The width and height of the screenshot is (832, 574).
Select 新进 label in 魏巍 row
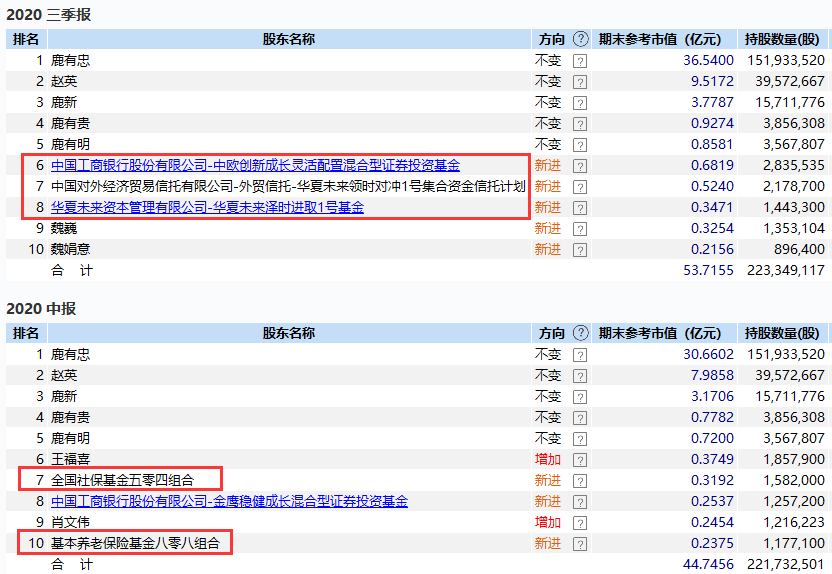[548, 228]
